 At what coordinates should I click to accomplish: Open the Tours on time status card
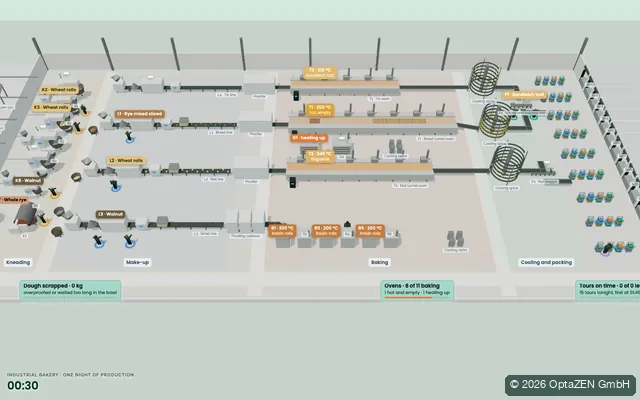(x=608, y=290)
